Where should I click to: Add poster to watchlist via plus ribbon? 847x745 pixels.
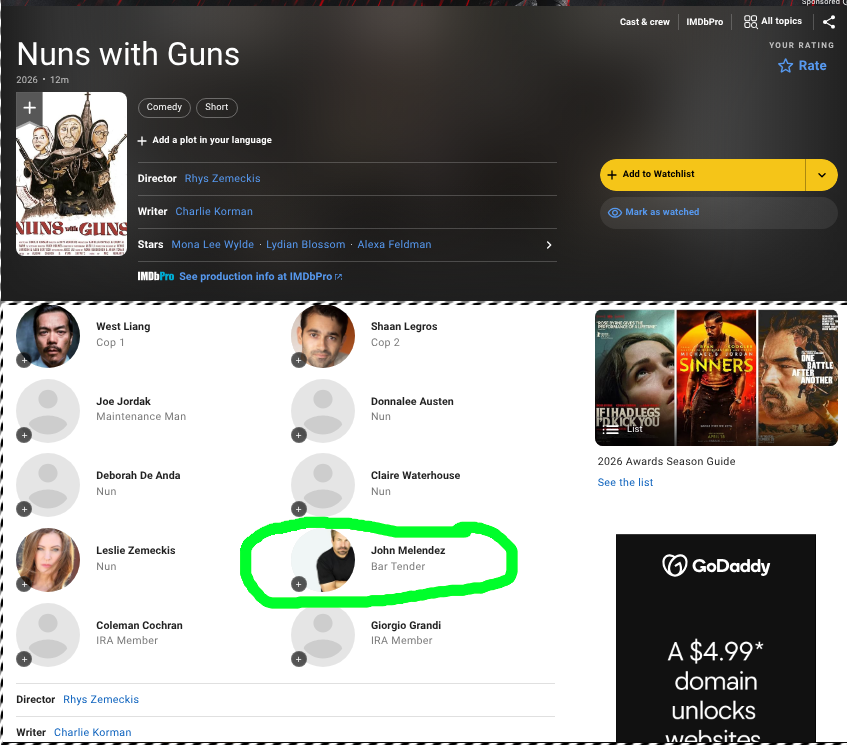29,109
